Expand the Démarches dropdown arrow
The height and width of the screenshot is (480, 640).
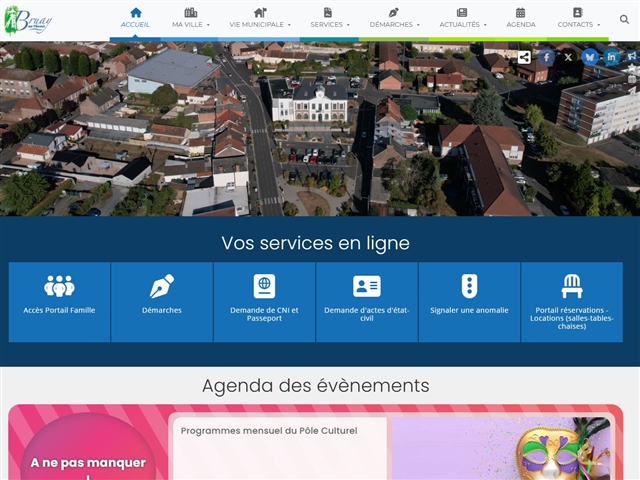click(x=418, y=25)
